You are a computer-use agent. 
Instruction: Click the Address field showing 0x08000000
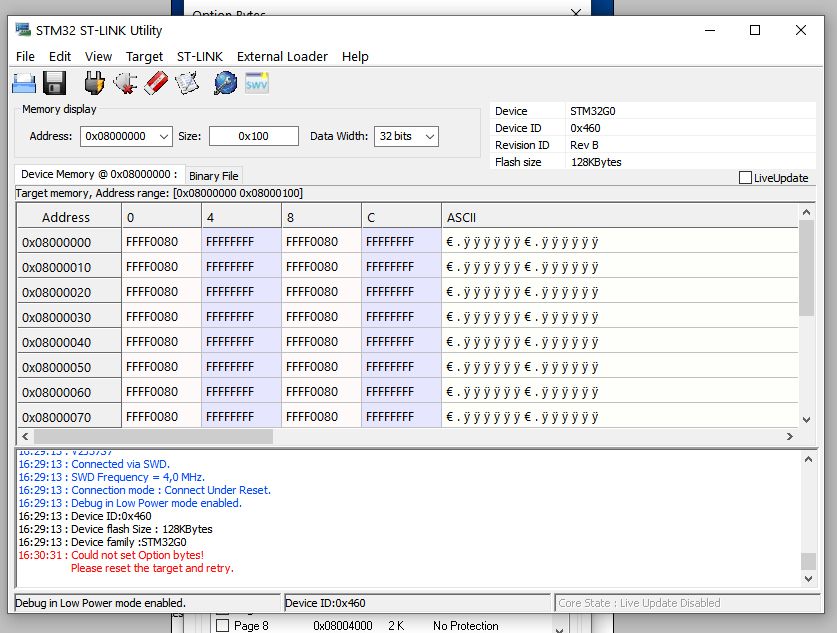[x=119, y=136]
